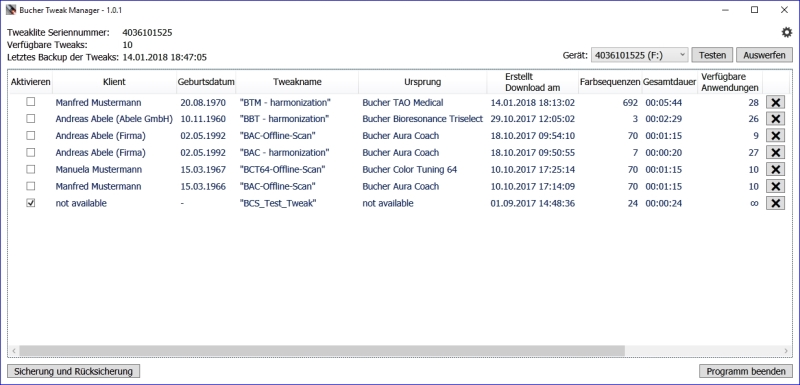Remove the "BAC - harmonization" tweak using its X

pyautogui.click(x=775, y=152)
